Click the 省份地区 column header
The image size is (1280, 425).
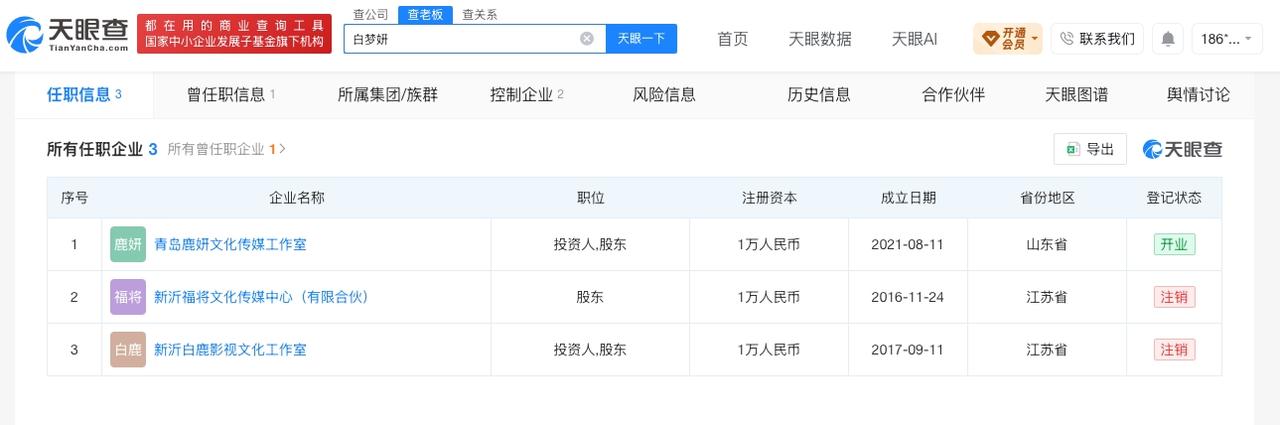coord(1047,198)
